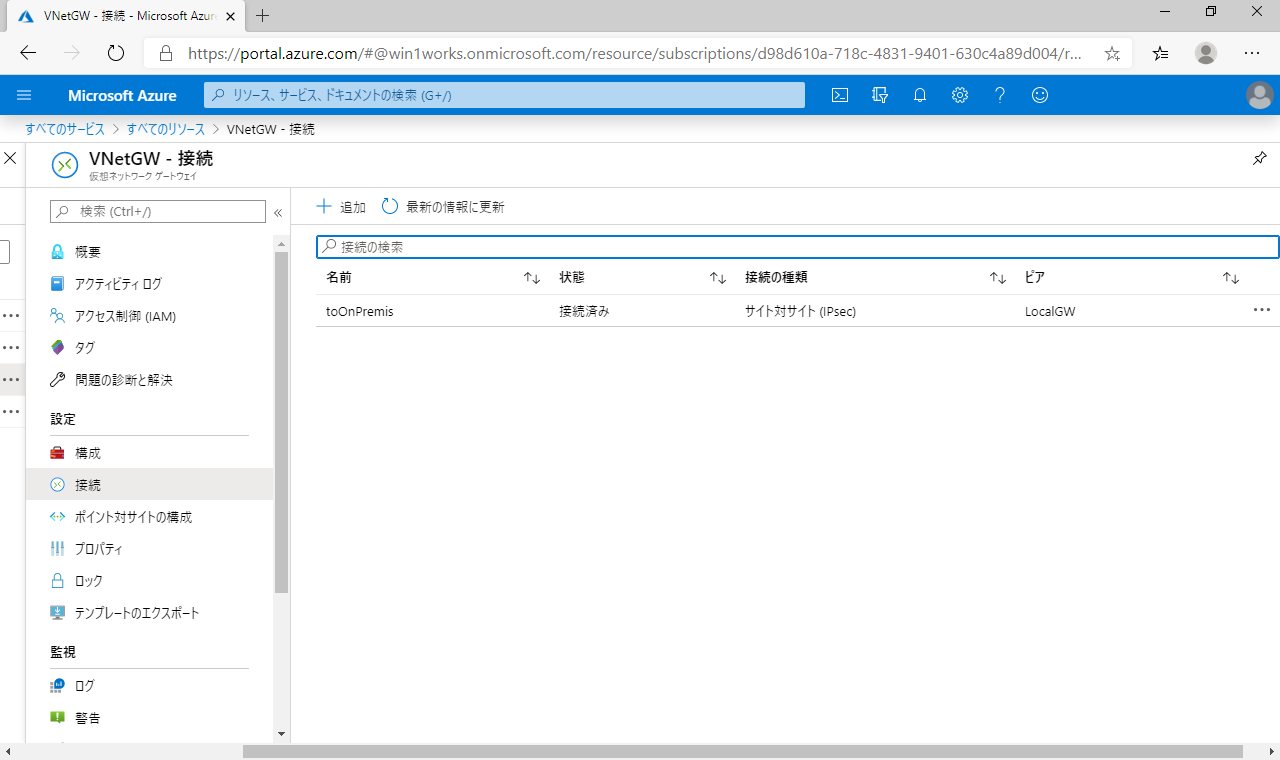
Task: Open アクセス制御 (IAM) menu item
Action: coord(150,316)
